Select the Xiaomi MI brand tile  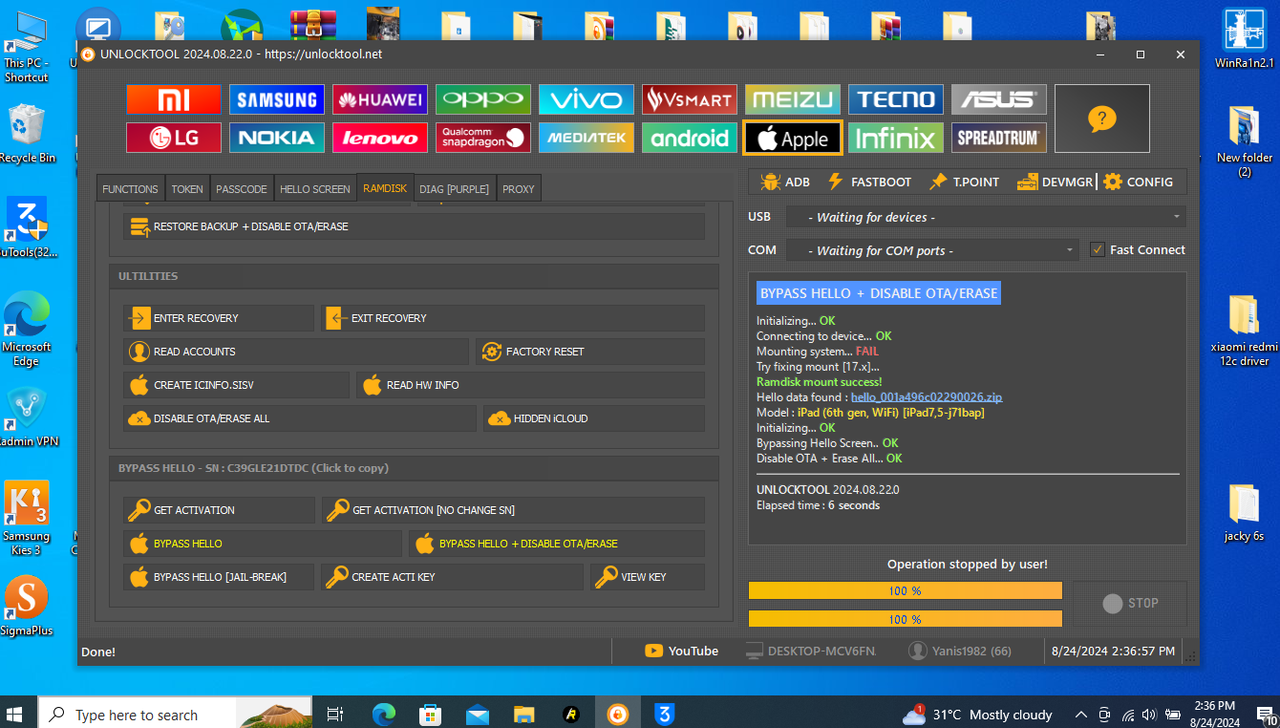(x=174, y=99)
